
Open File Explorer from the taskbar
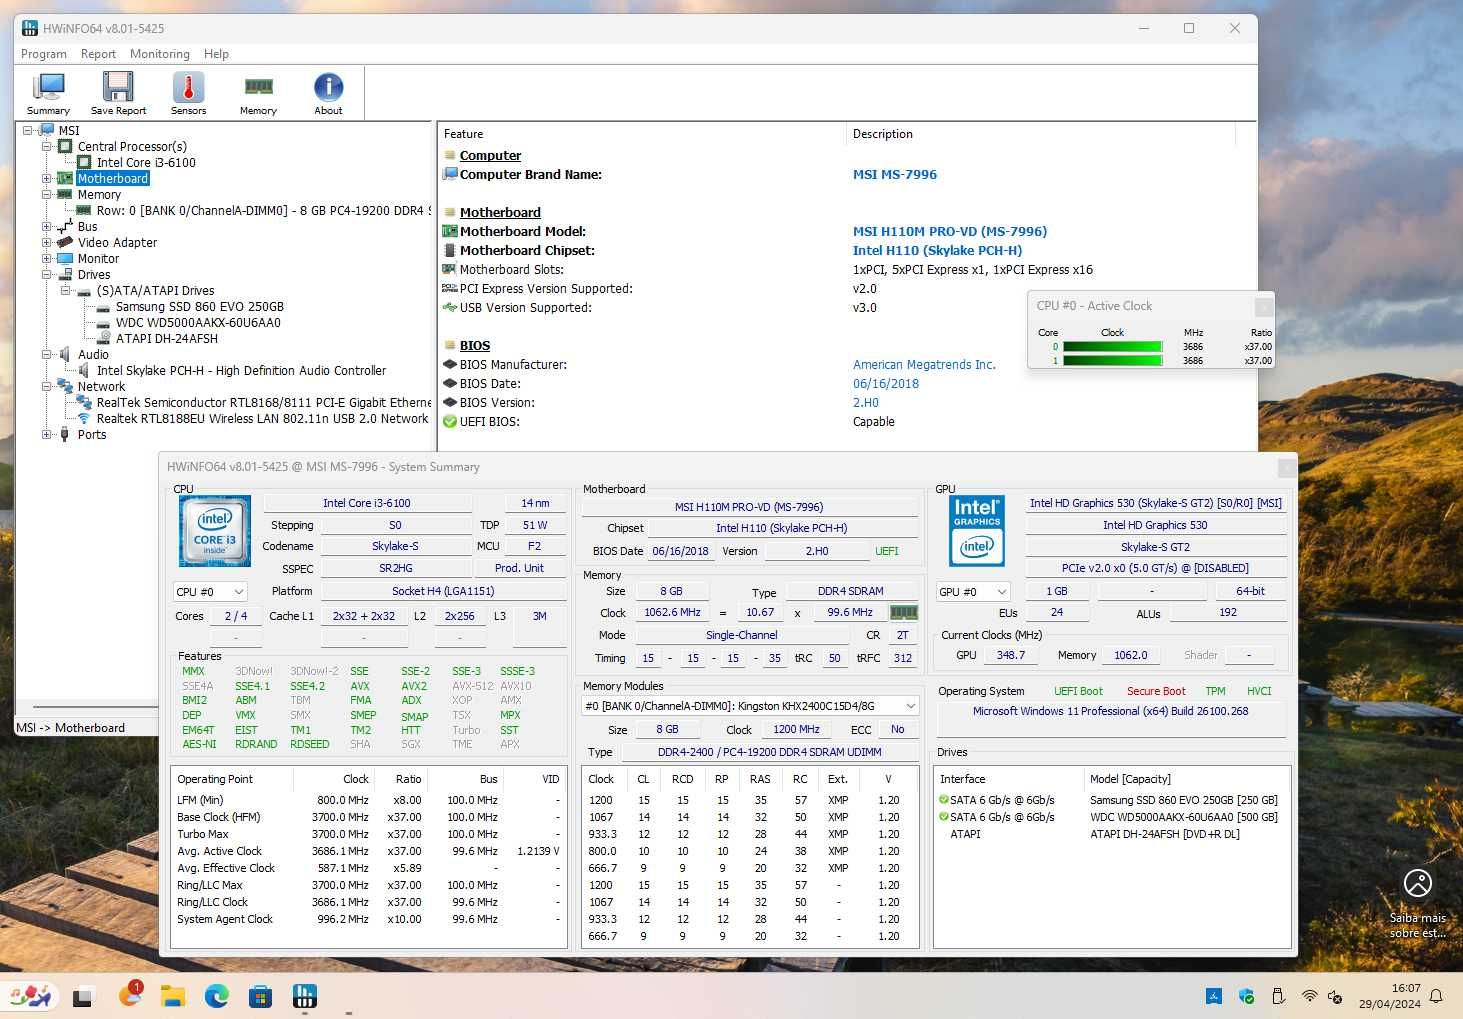tap(173, 996)
